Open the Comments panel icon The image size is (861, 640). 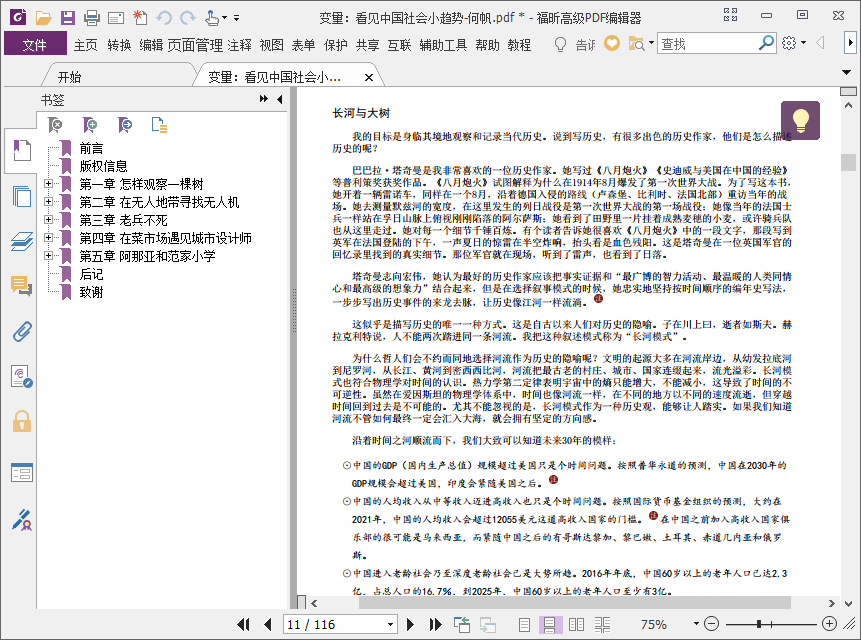pos(21,286)
